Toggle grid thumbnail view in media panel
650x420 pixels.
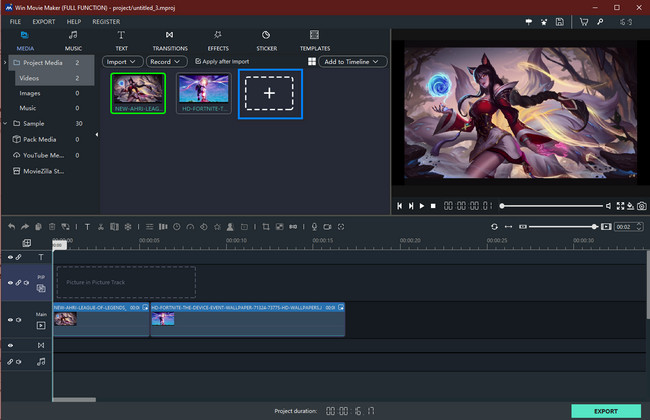point(312,62)
